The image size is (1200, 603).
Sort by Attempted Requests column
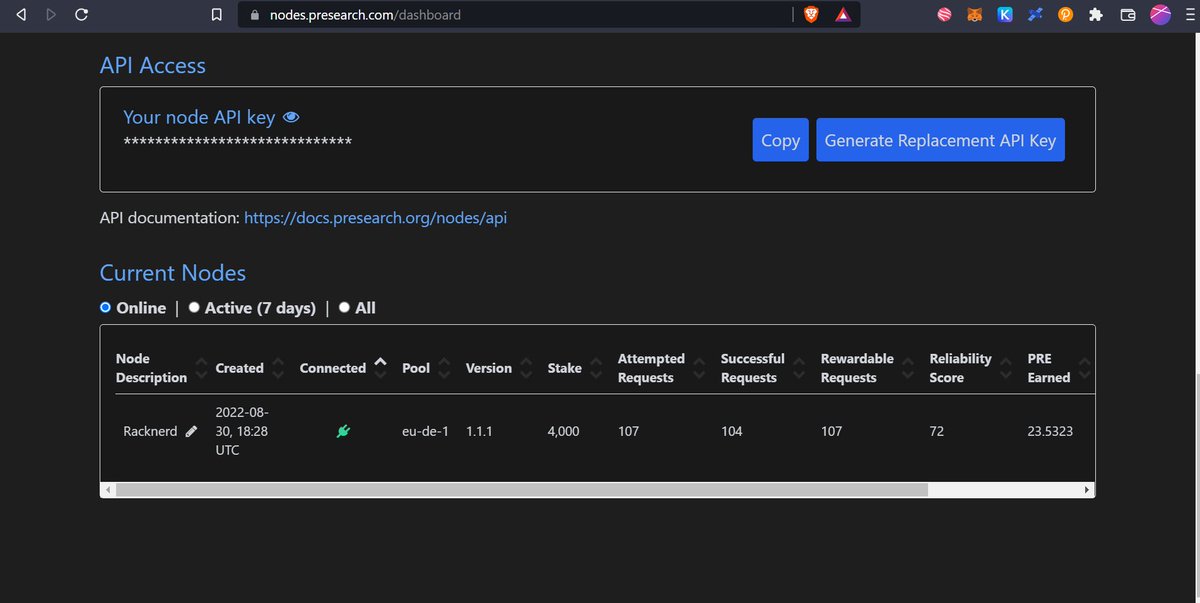[x=699, y=368]
